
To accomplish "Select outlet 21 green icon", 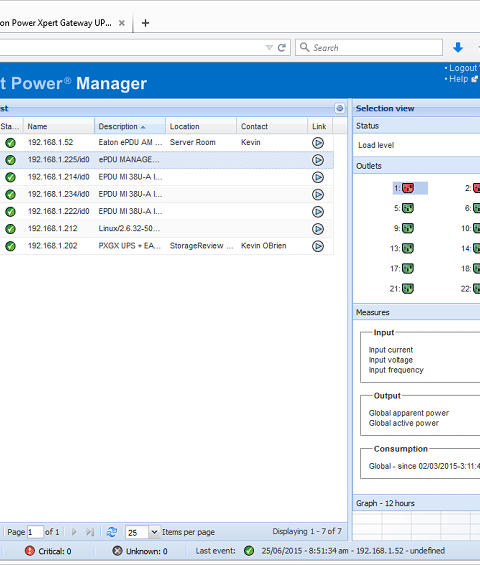I will click(x=408, y=288).
